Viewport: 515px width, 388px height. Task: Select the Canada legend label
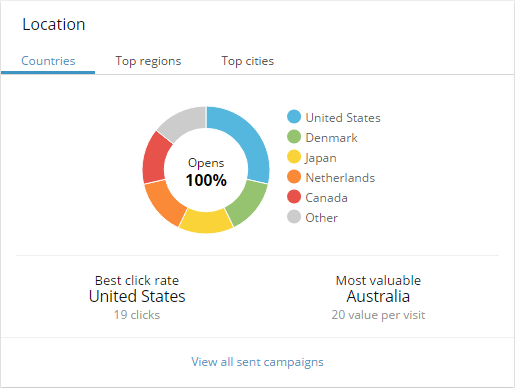[x=327, y=198]
